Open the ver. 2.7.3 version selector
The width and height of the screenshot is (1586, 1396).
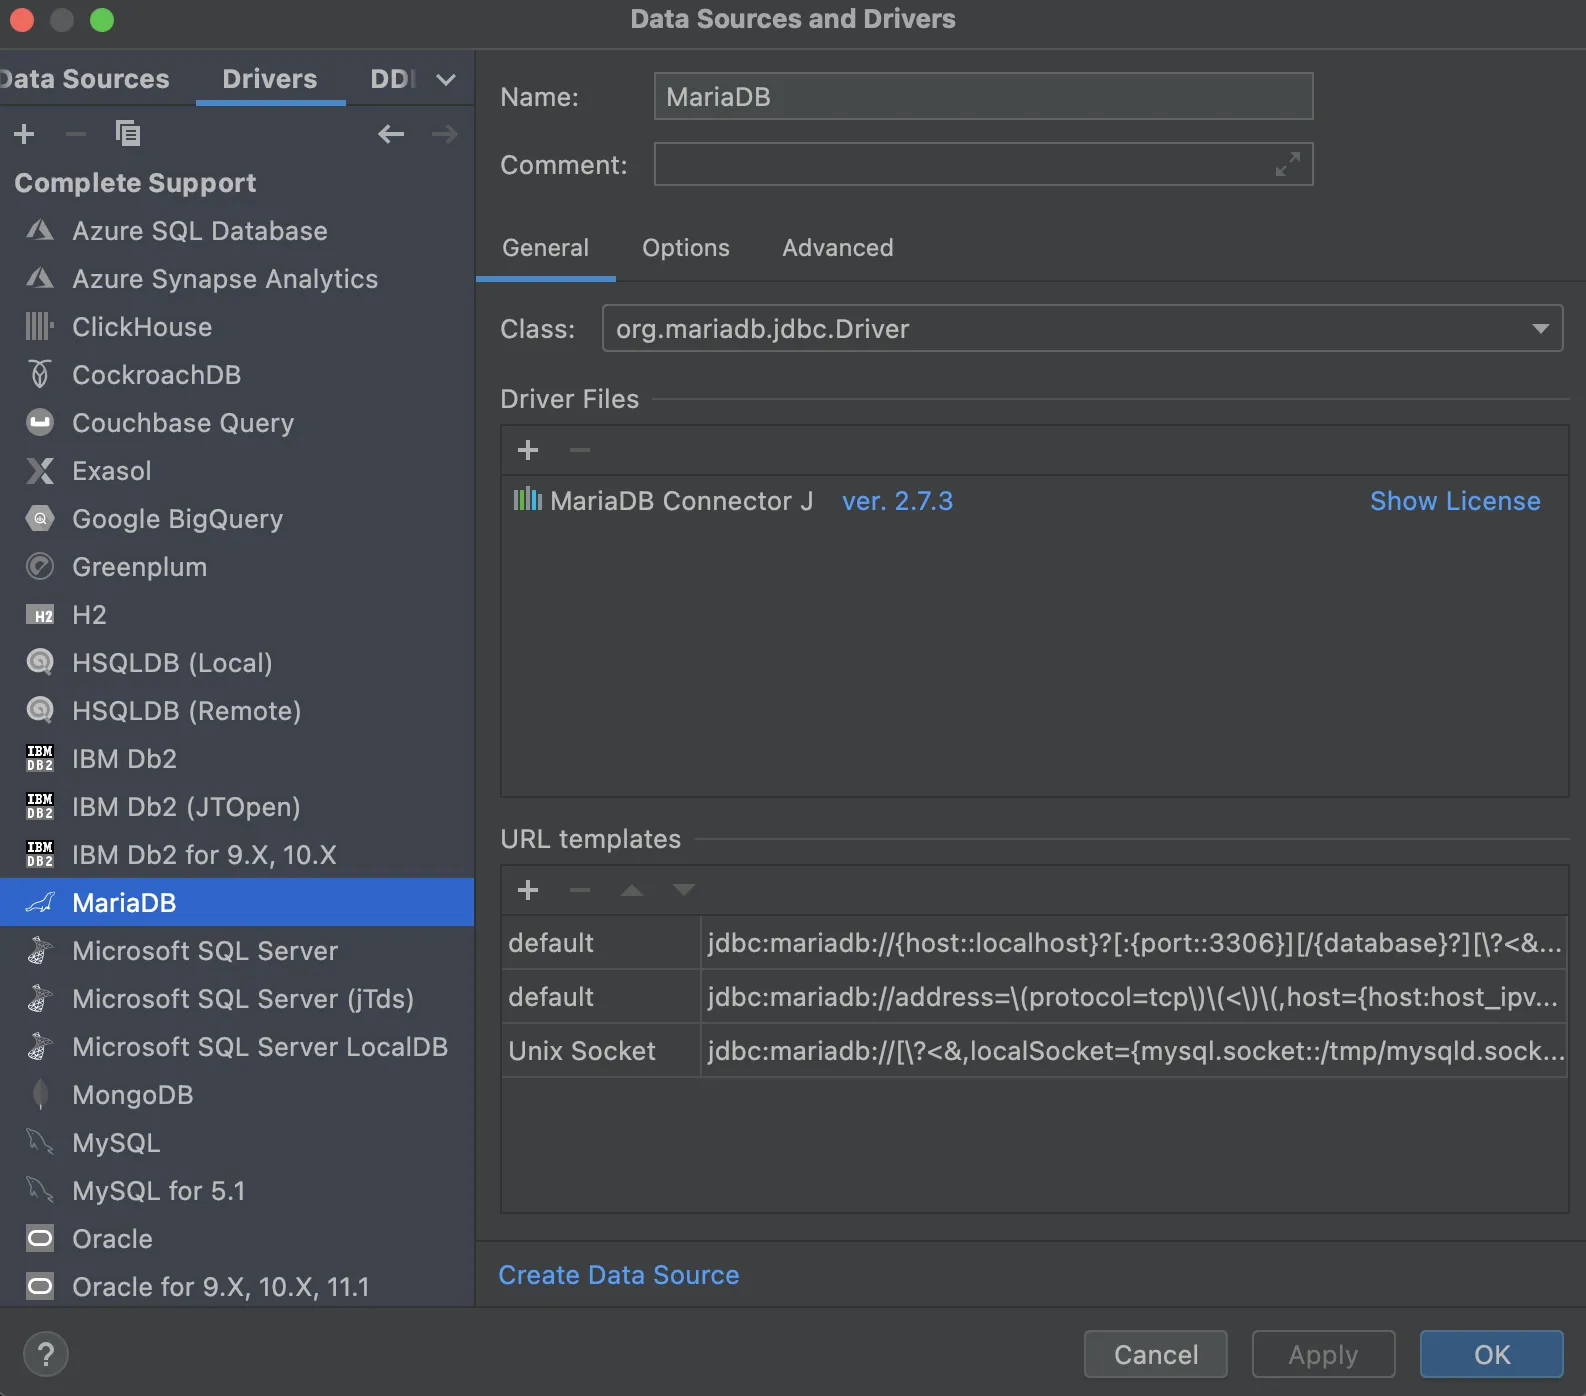[897, 501]
